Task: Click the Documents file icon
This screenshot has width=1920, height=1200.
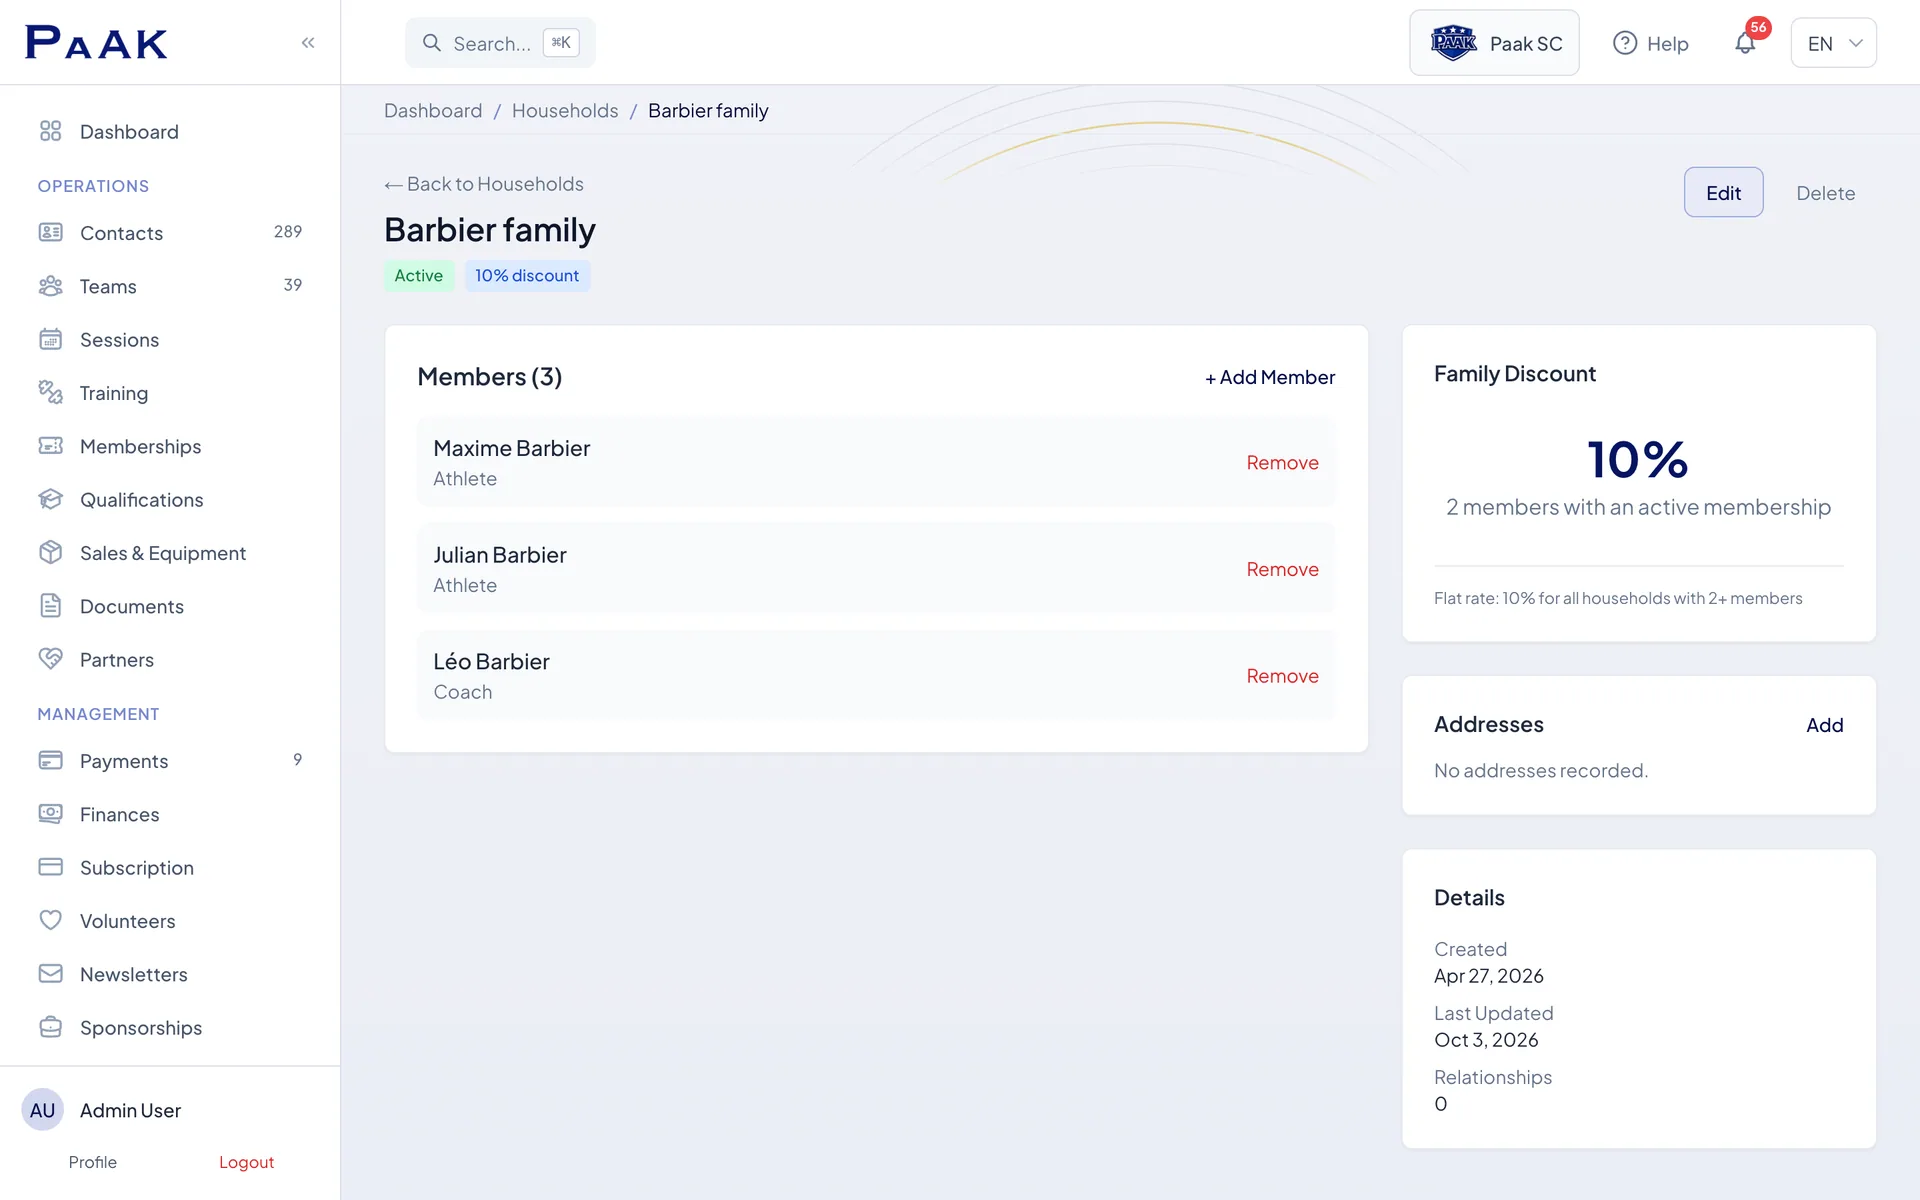Action: (x=50, y=606)
